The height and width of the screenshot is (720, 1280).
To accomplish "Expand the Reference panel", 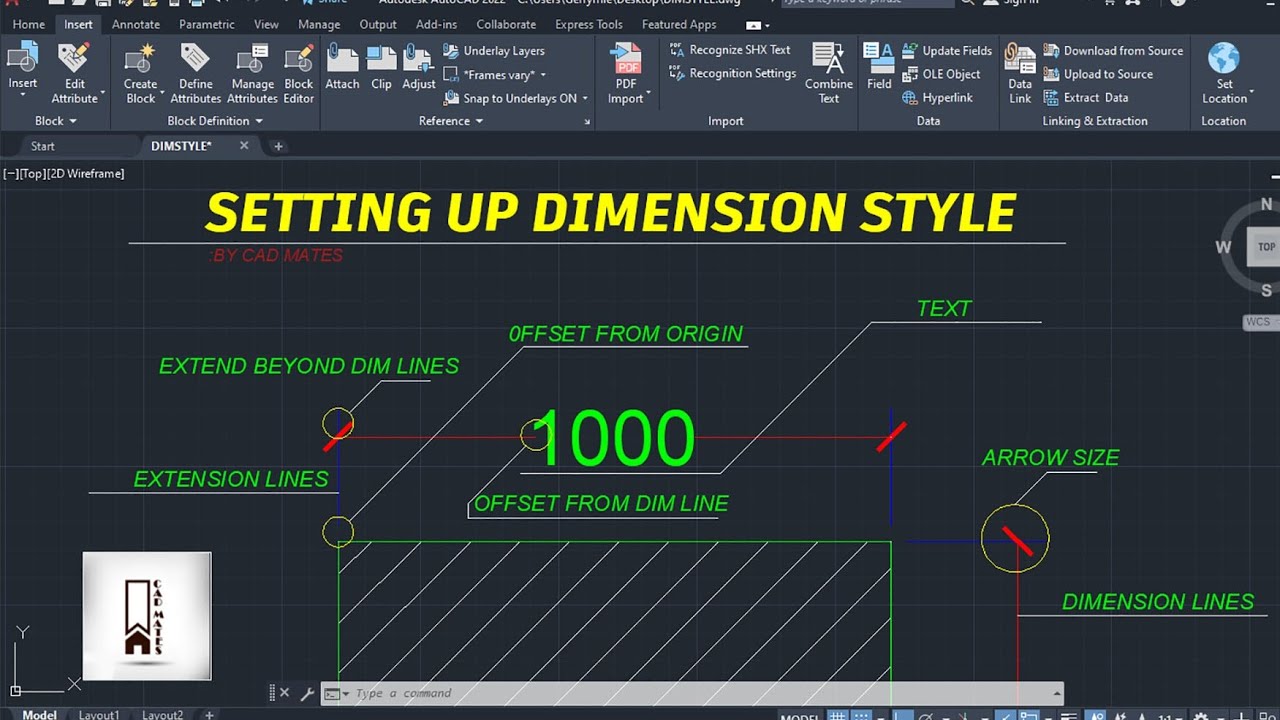I will coord(451,121).
